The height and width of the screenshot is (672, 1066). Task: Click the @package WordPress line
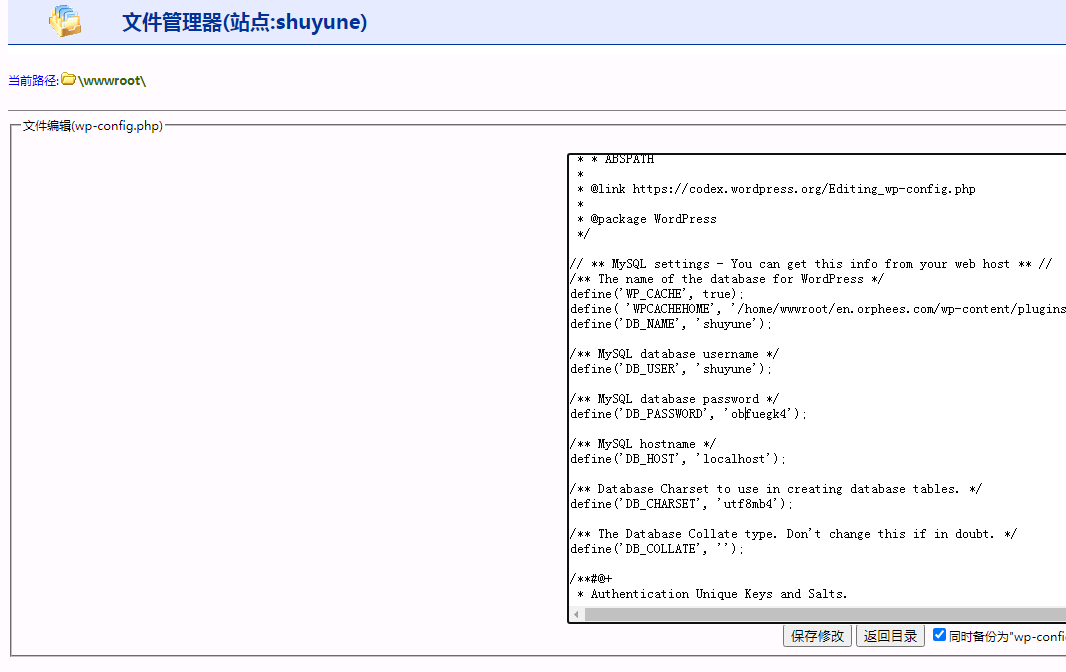(647, 219)
